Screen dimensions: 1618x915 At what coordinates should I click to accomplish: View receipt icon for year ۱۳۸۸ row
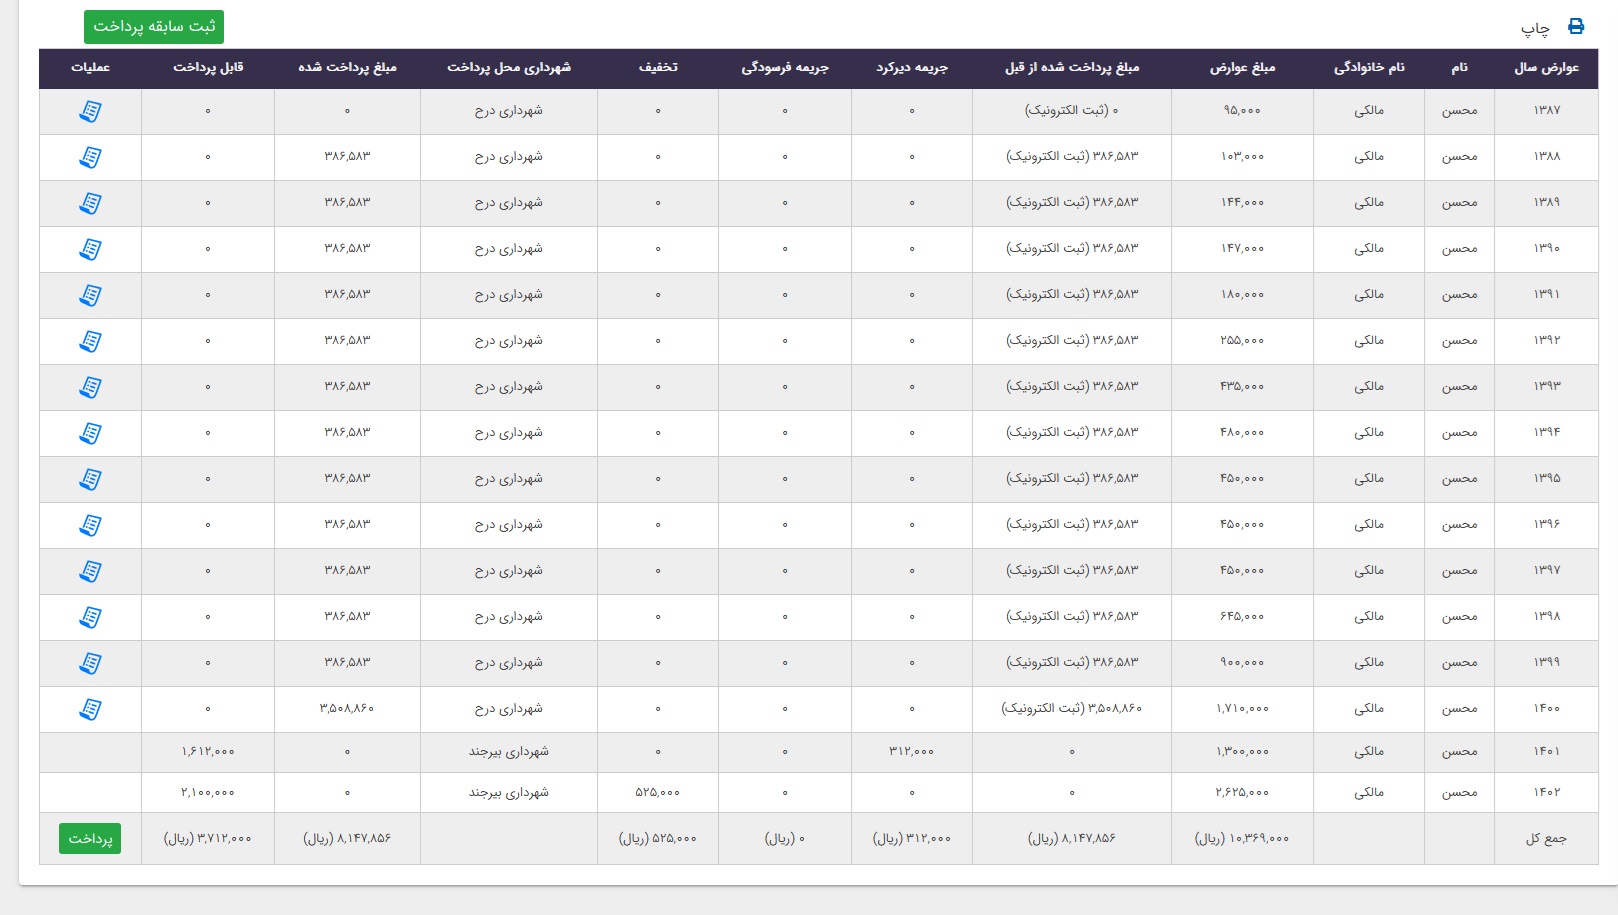tap(90, 157)
